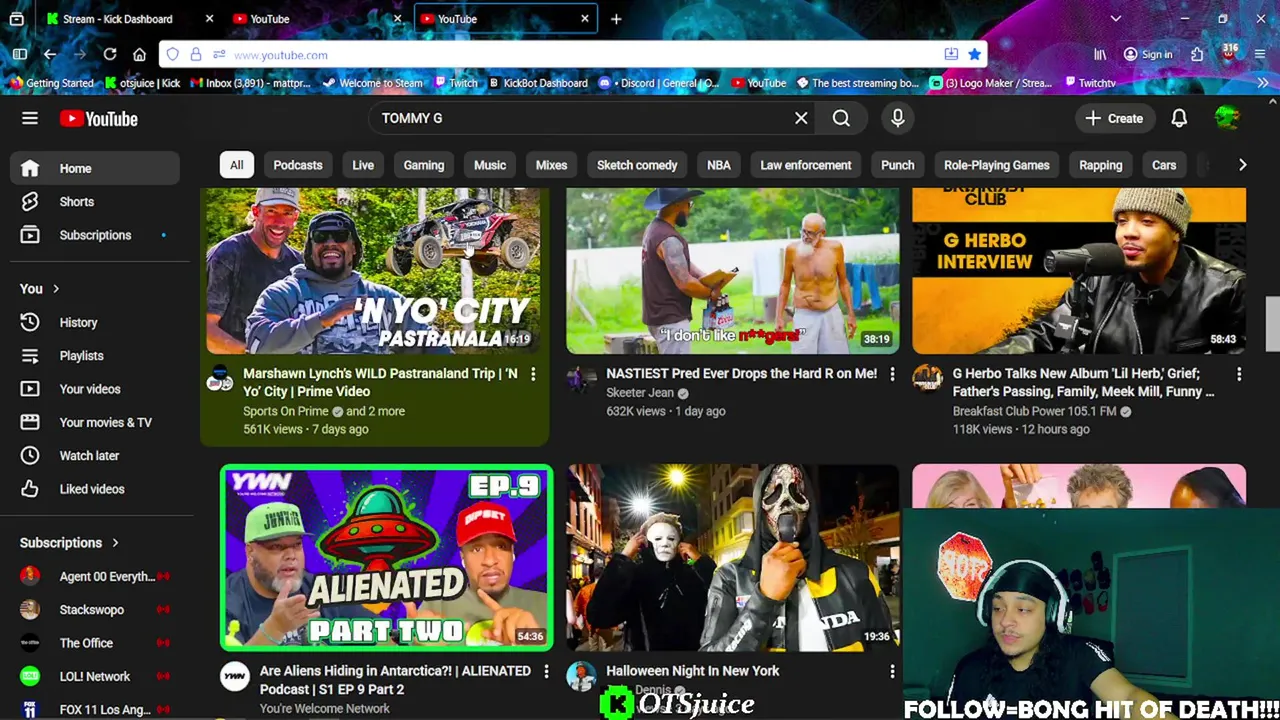Click the Create button
This screenshot has width=1280, height=720.
(1114, 118)
